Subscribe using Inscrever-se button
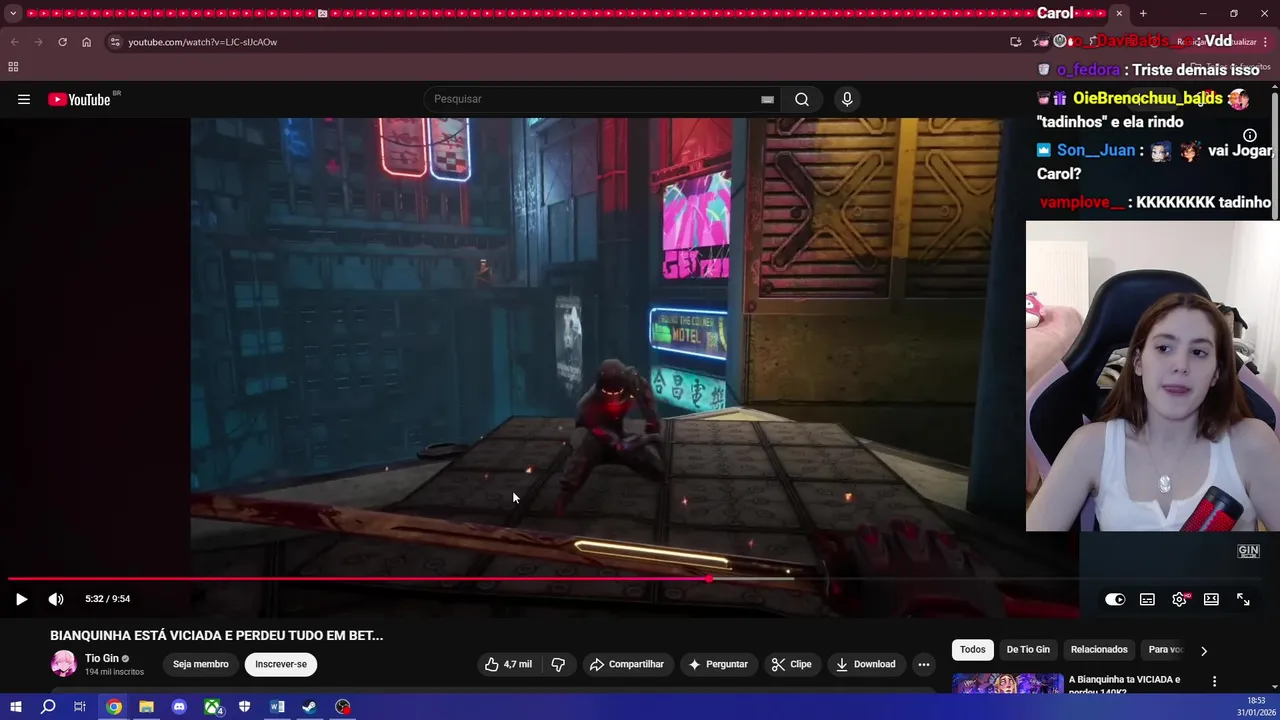Viewport: 1280px width, 720px height. click(x=281, y=664)
